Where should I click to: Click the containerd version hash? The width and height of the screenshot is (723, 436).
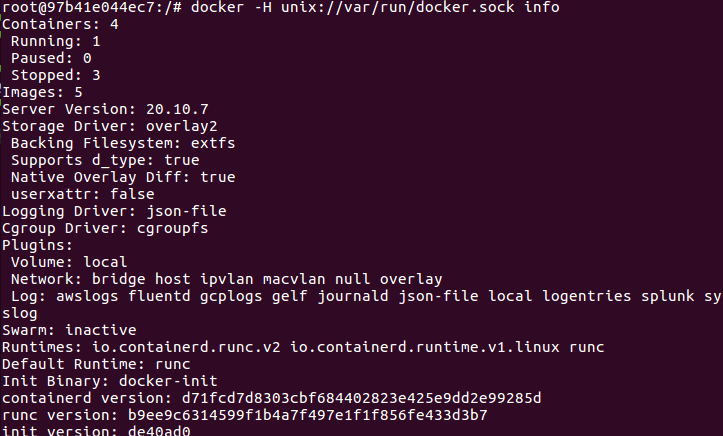(x=362, y=399)
